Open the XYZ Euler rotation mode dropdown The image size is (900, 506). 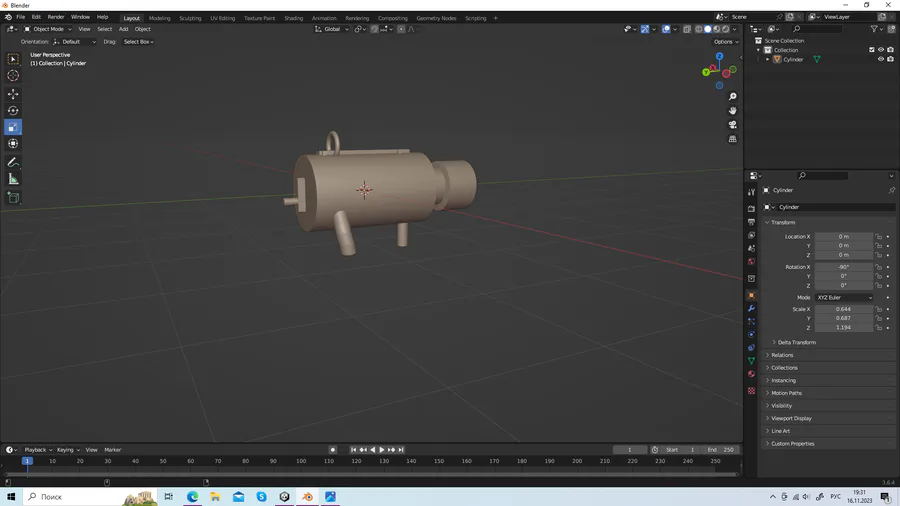point(844,297)
